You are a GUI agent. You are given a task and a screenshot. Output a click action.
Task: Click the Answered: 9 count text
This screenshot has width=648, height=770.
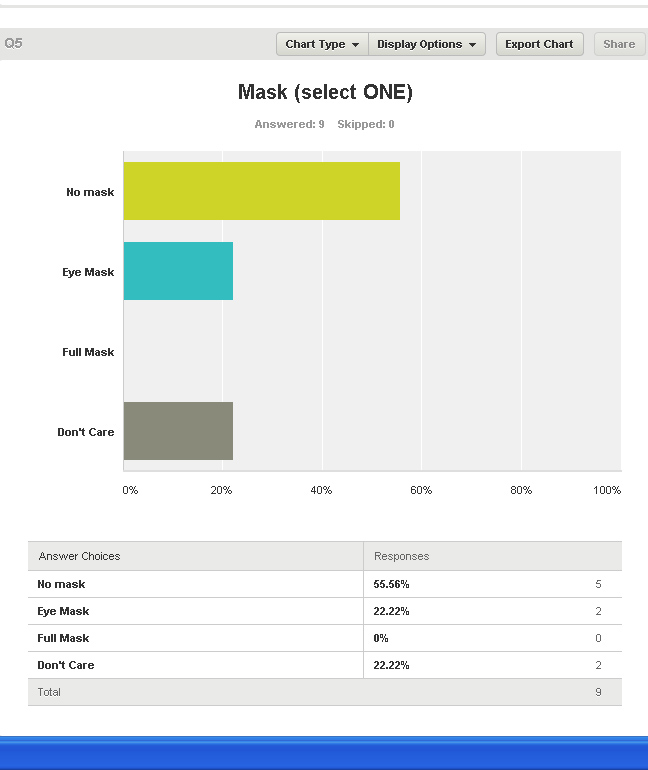[x=289, y=125]
